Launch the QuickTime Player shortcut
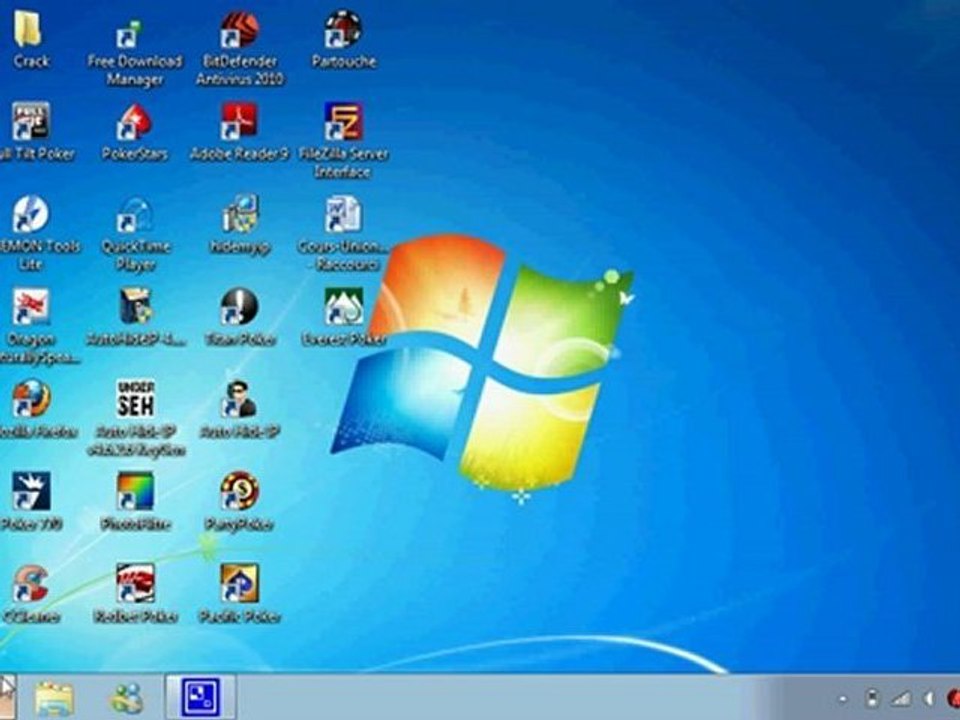This screenshot has width=960, height=720. pyautogui.click(x=135, y=214)
